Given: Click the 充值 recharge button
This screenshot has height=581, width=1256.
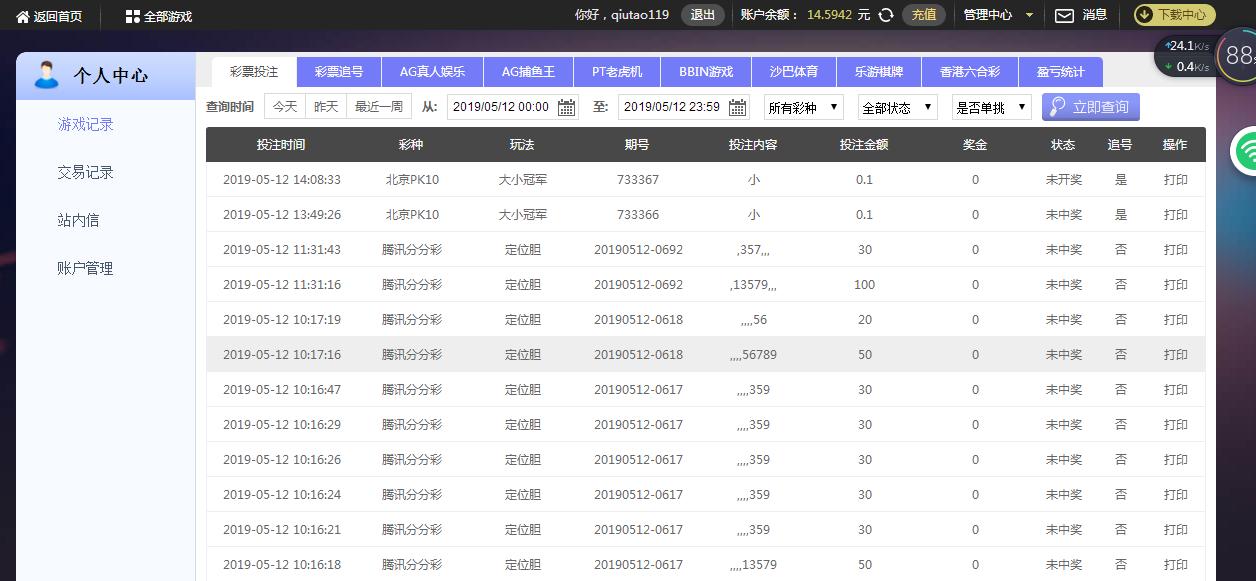Looking at the screenshot, I should (923, 15).
